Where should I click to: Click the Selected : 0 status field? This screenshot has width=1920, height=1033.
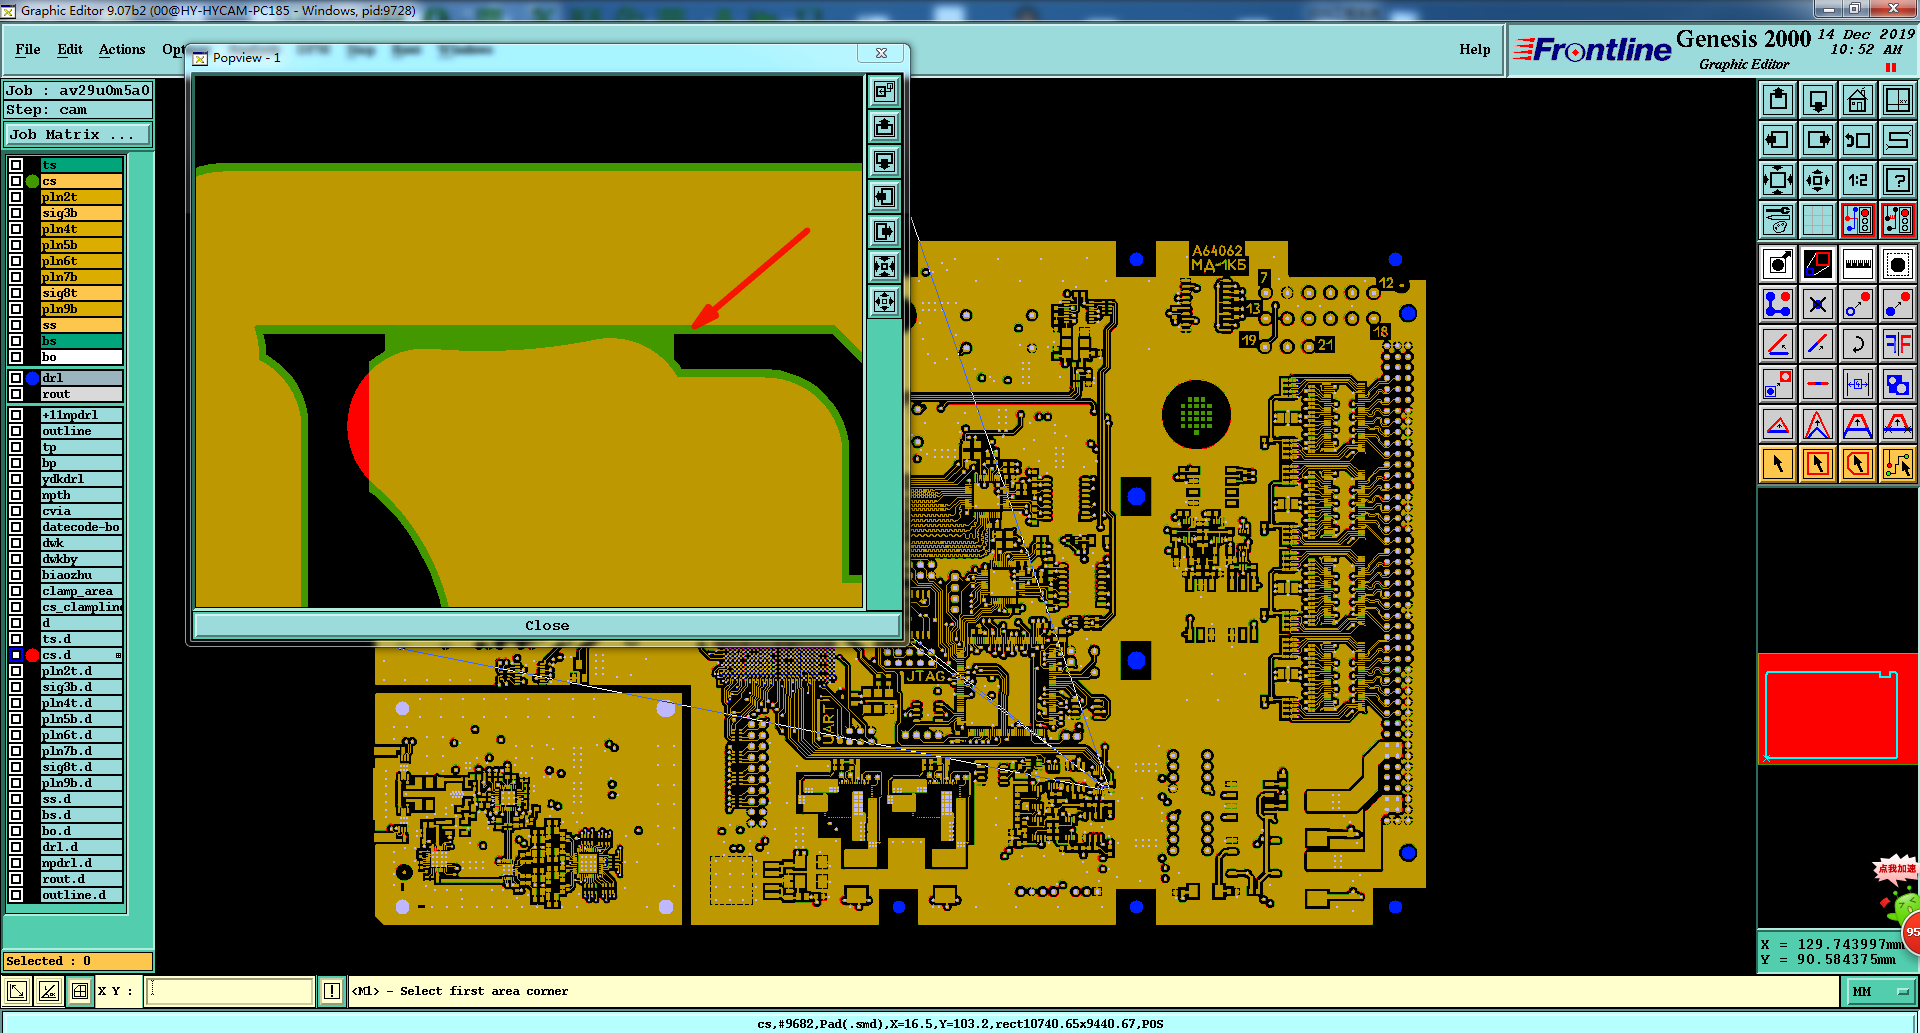(x=78, y=961)
